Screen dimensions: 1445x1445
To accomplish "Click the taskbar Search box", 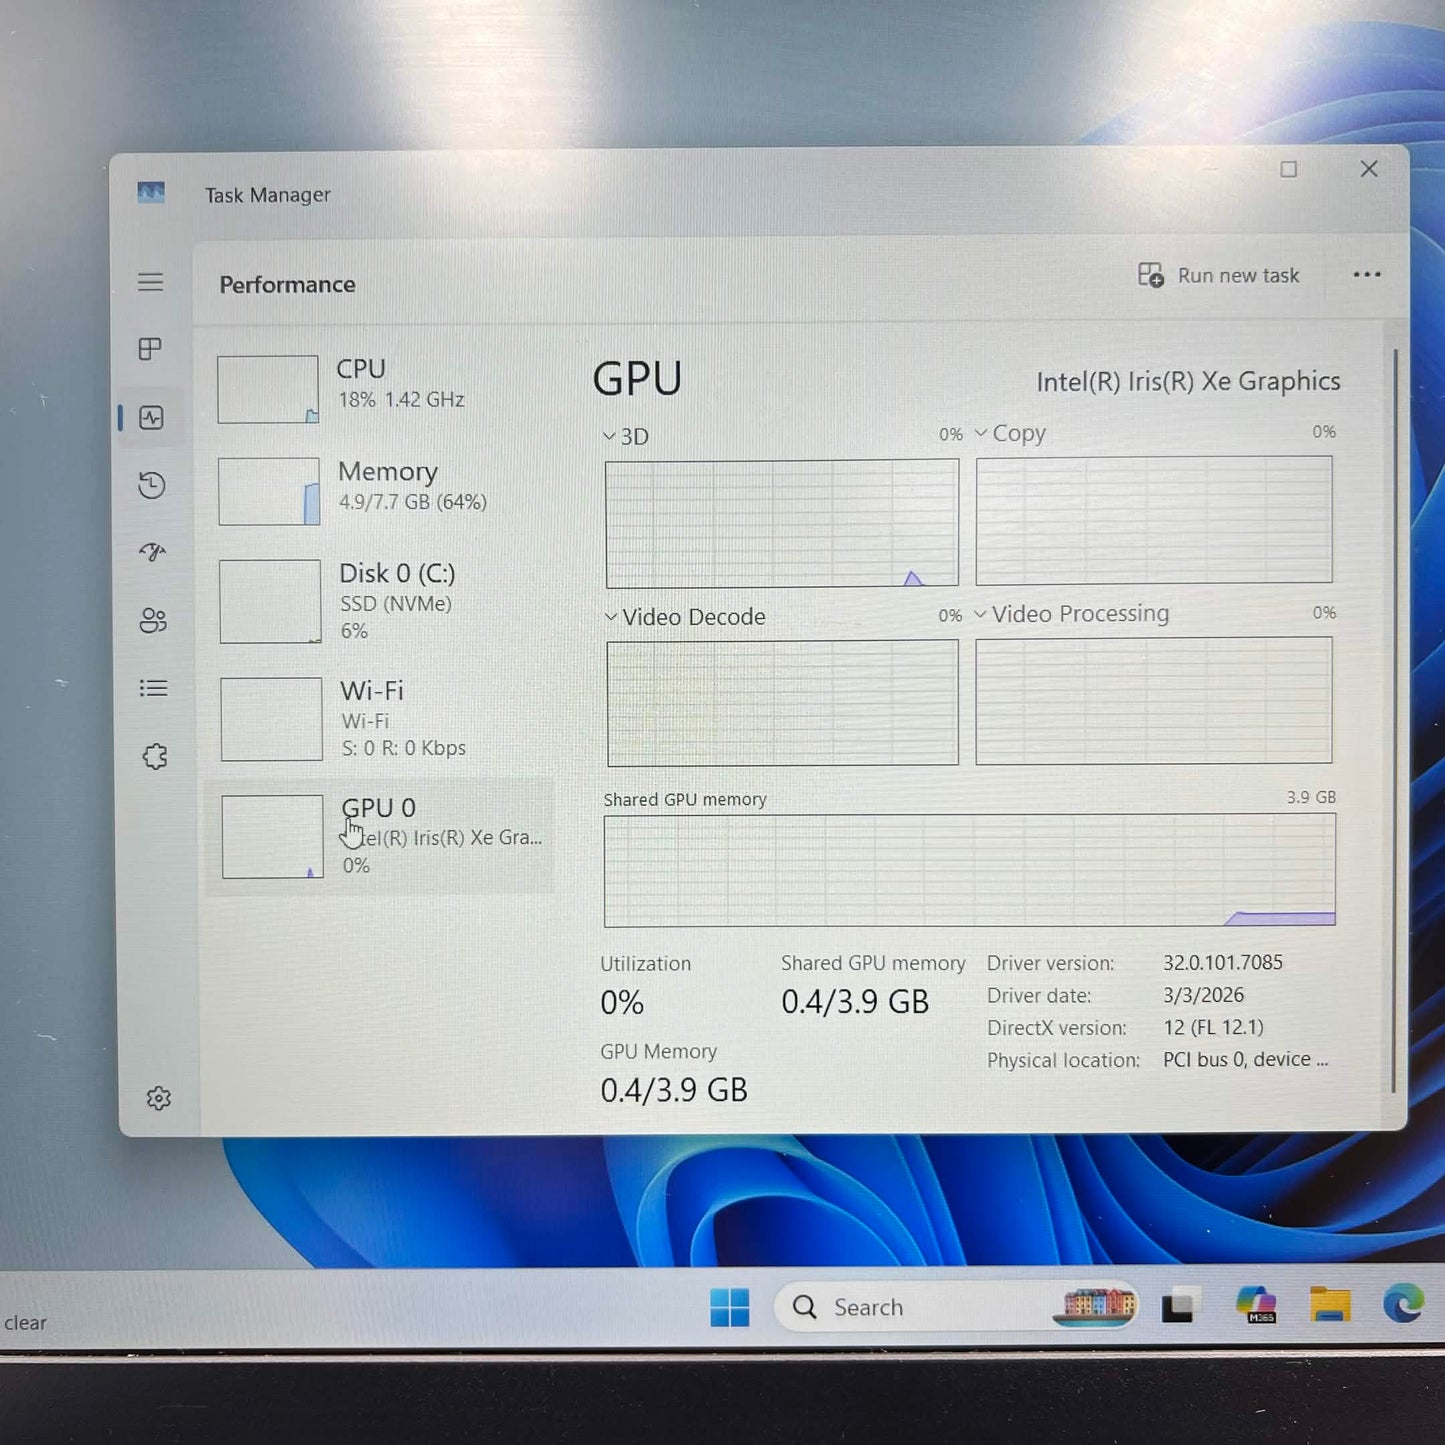I will coord(956,1306).
